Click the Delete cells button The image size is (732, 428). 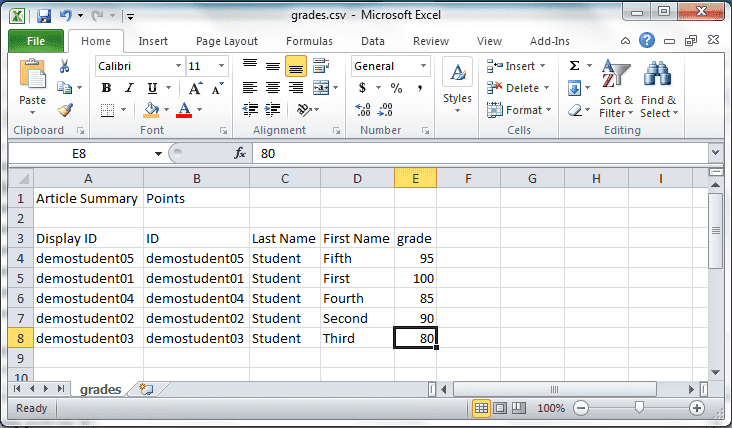pos(518,88)
